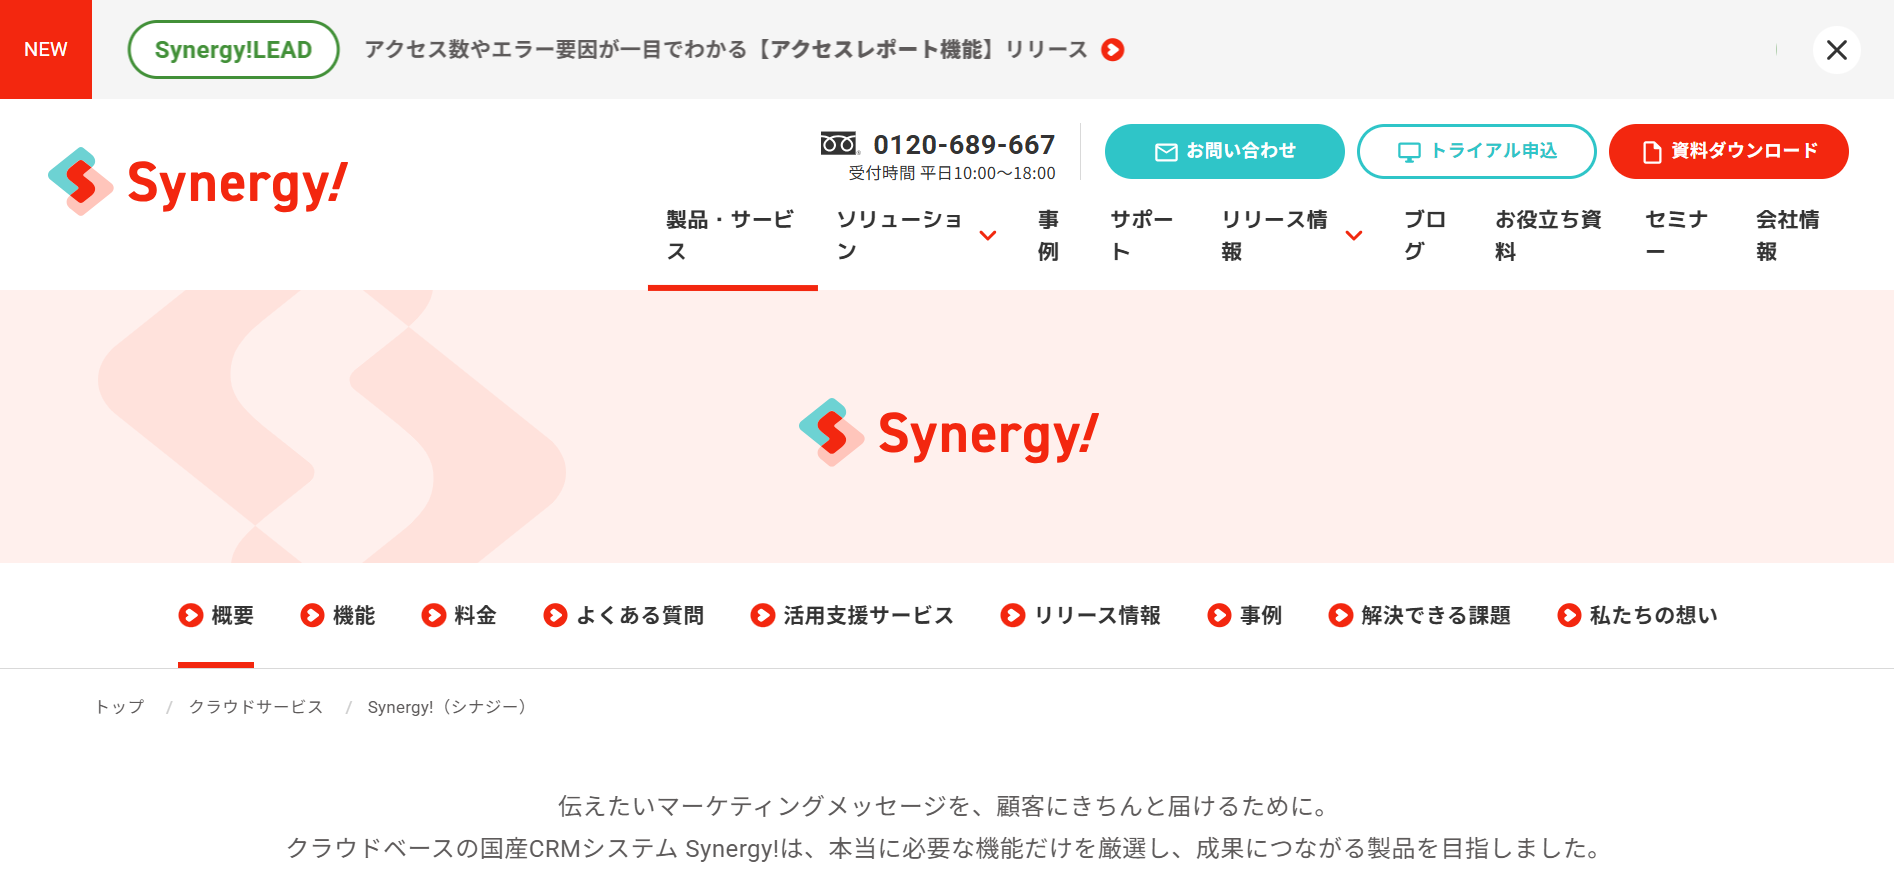Click the document icon on 資料ダウンロード
This screenshot has height=874, width=1894.
click(x=1652, y=152)
